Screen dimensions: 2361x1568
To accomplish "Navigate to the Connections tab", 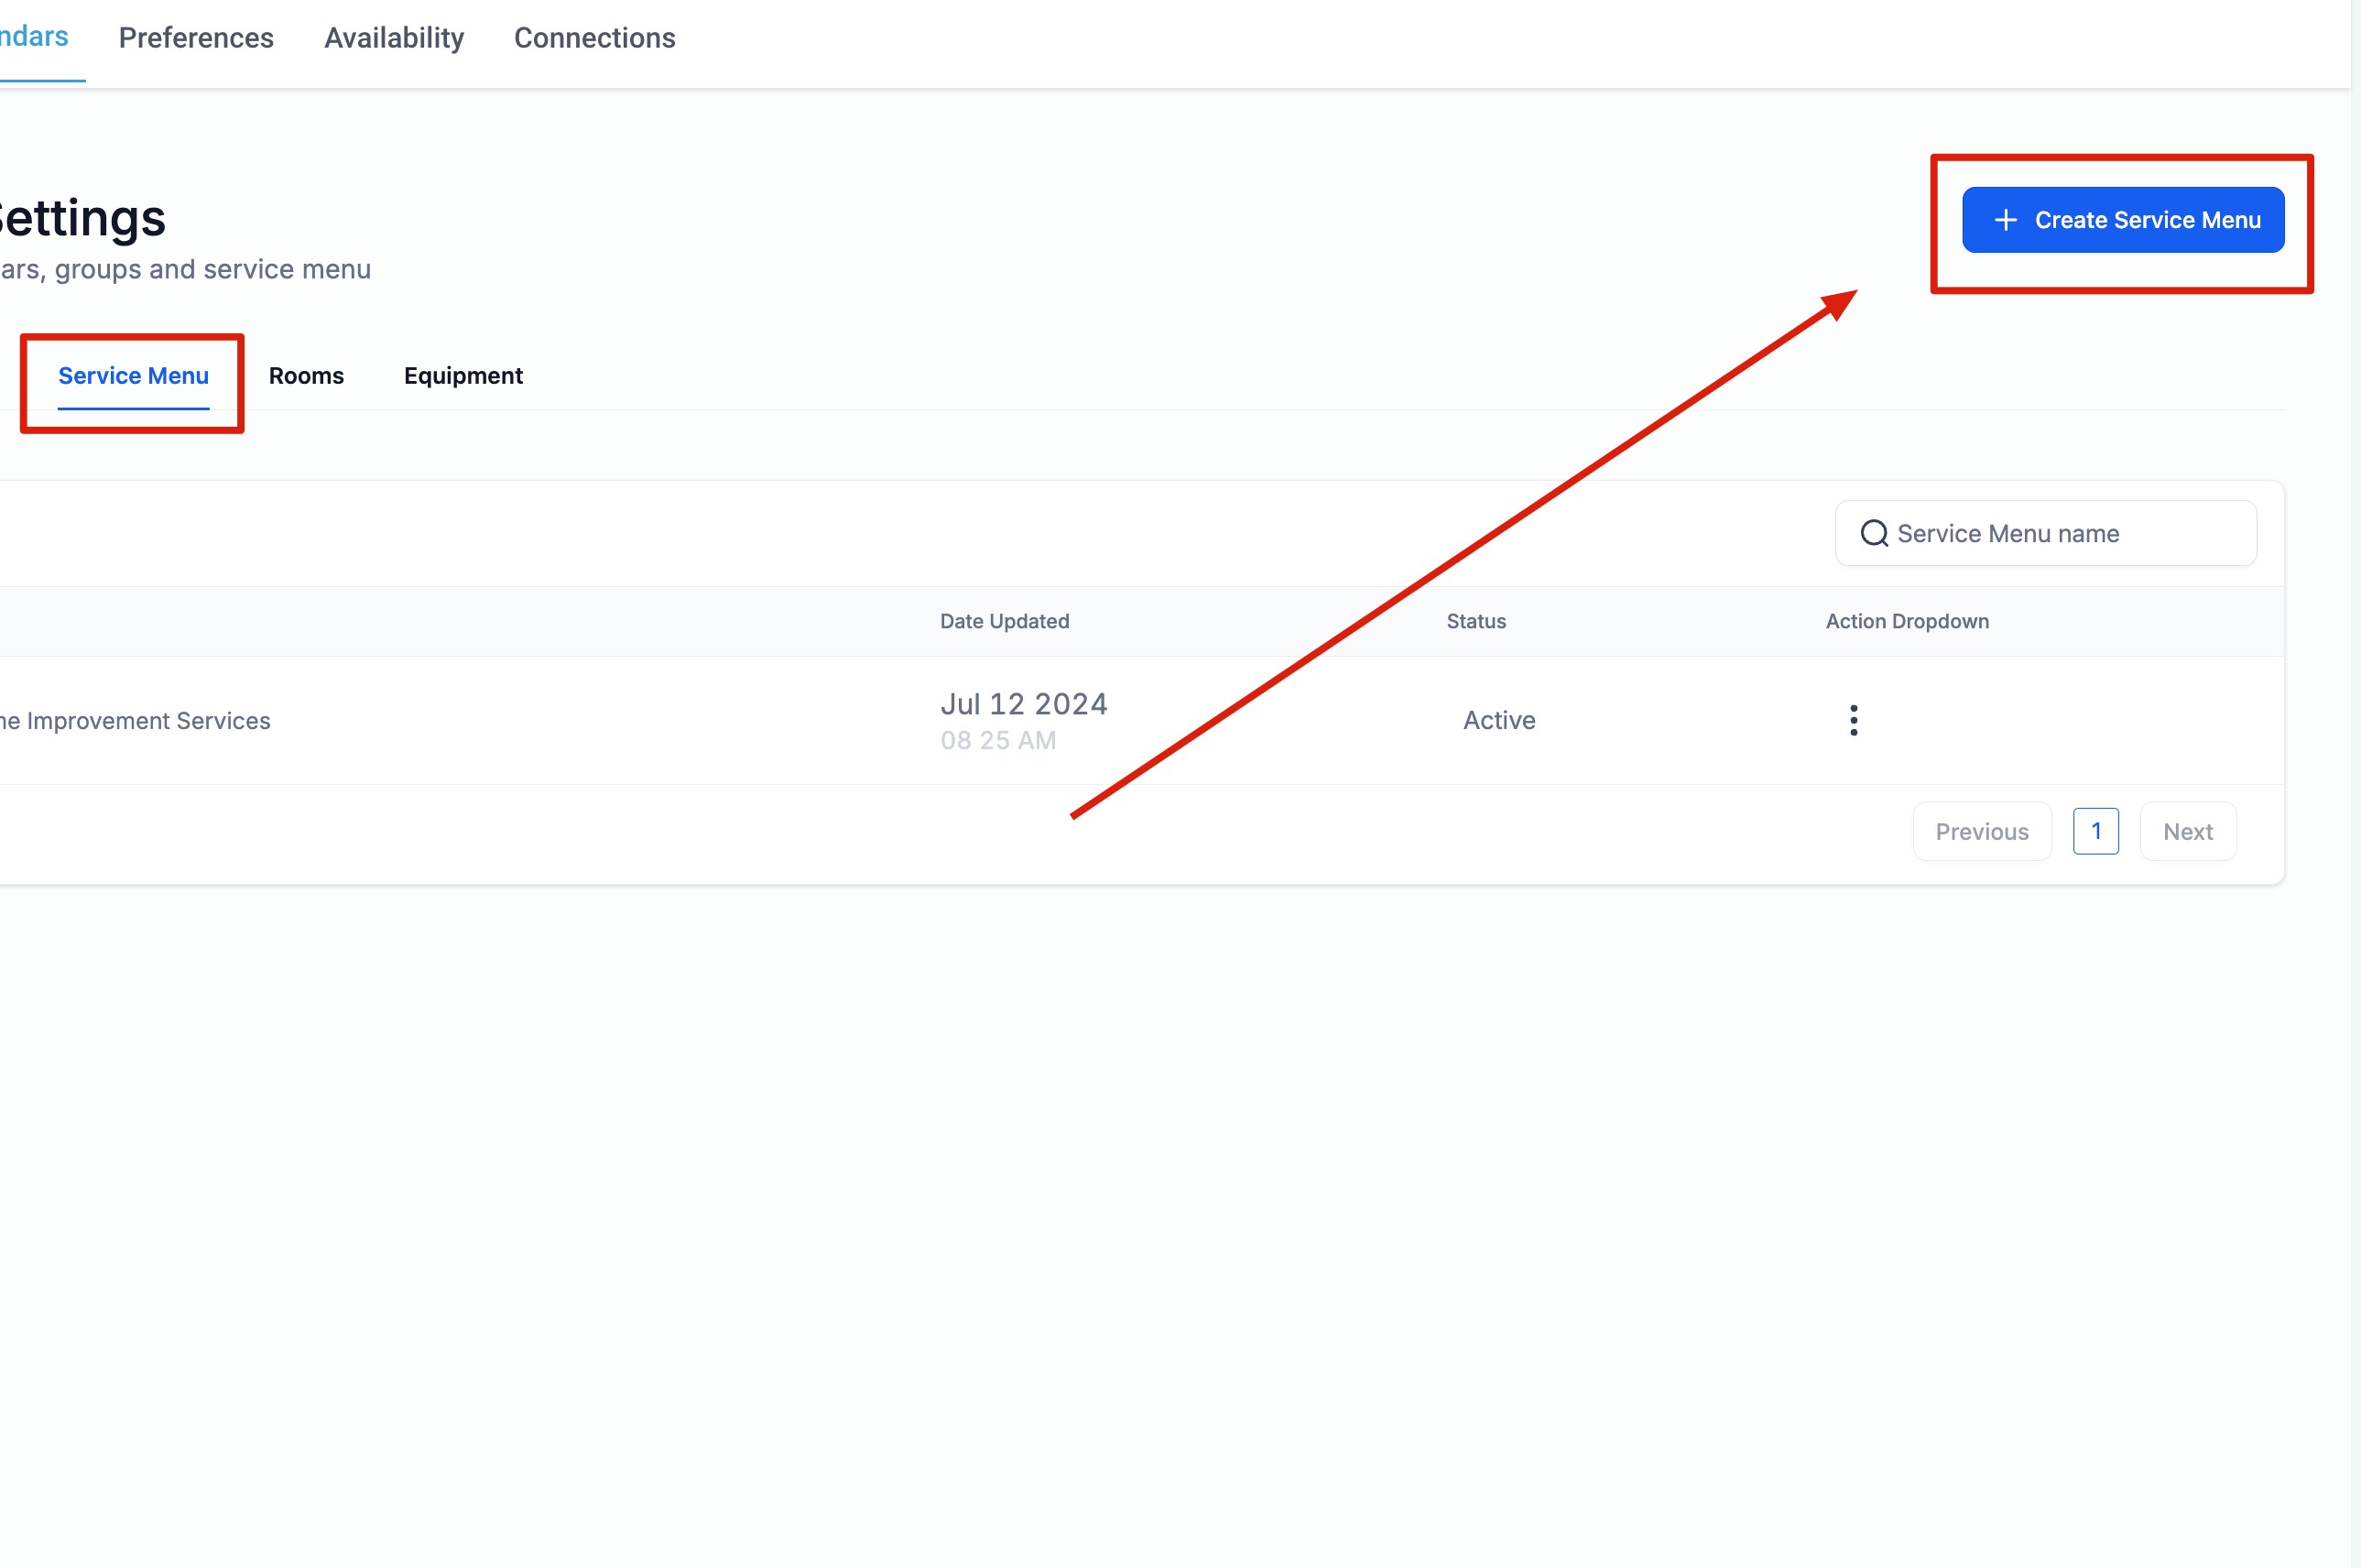I will (594, 38).
